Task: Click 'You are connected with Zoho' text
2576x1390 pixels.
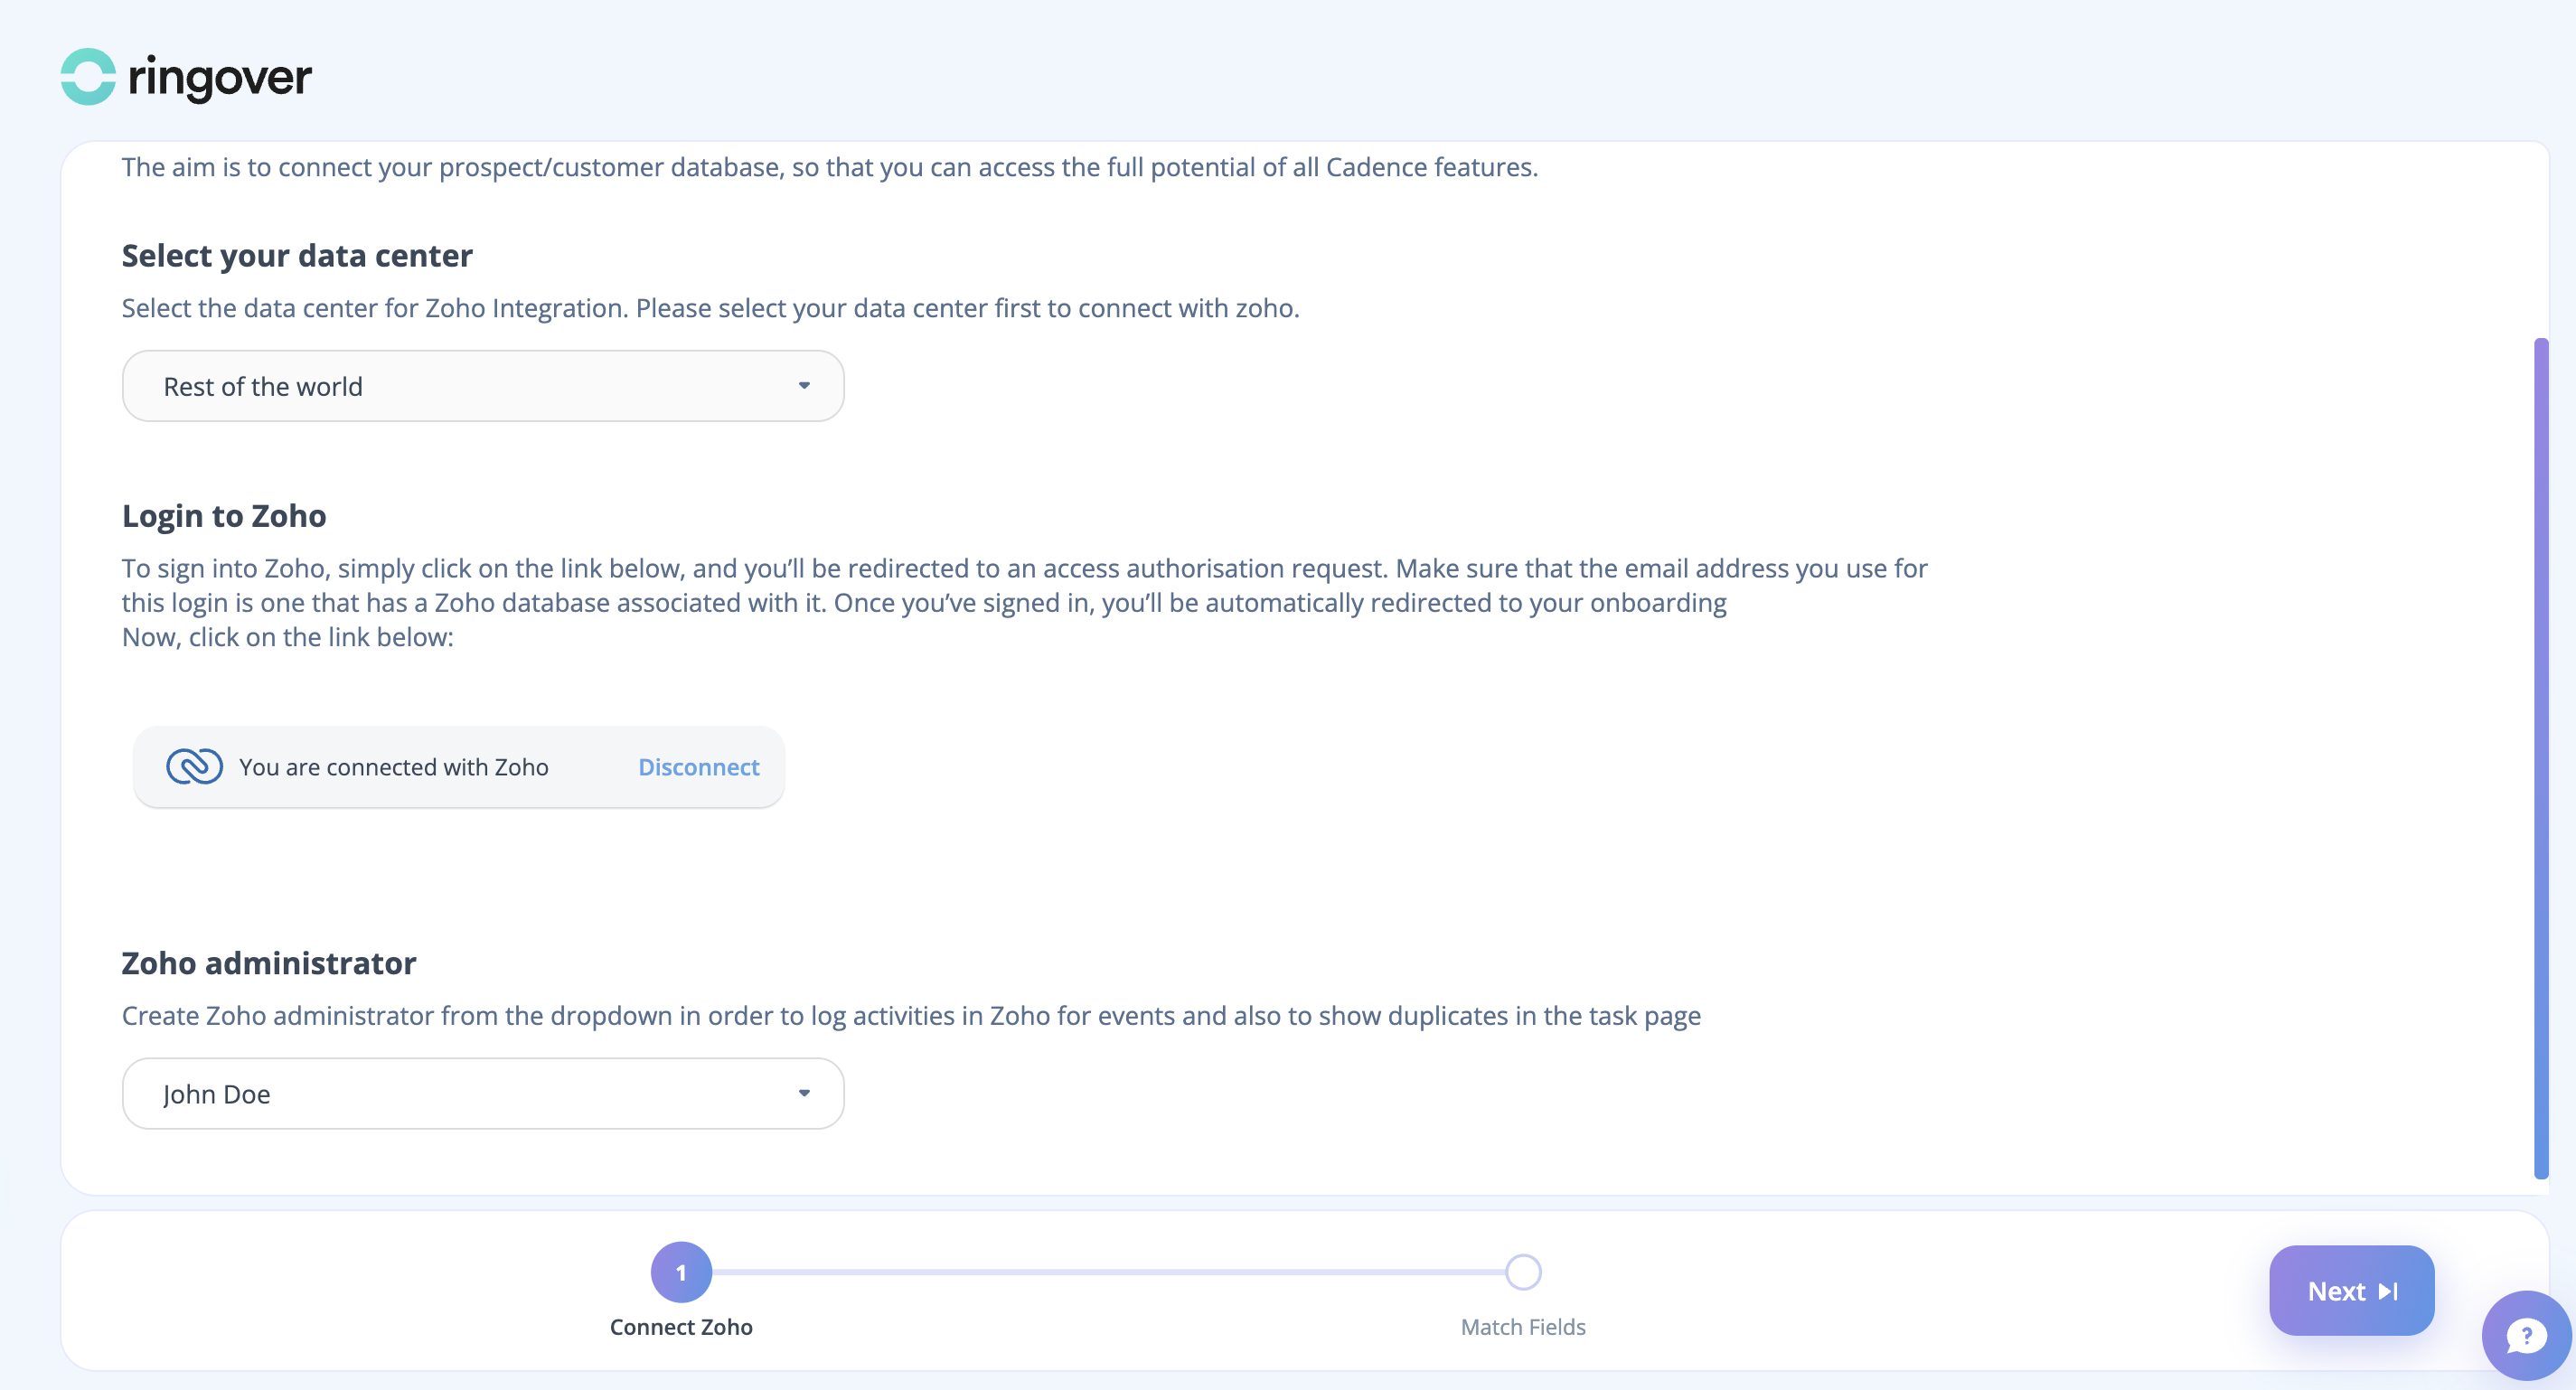Action: click(x=394, y=767)
